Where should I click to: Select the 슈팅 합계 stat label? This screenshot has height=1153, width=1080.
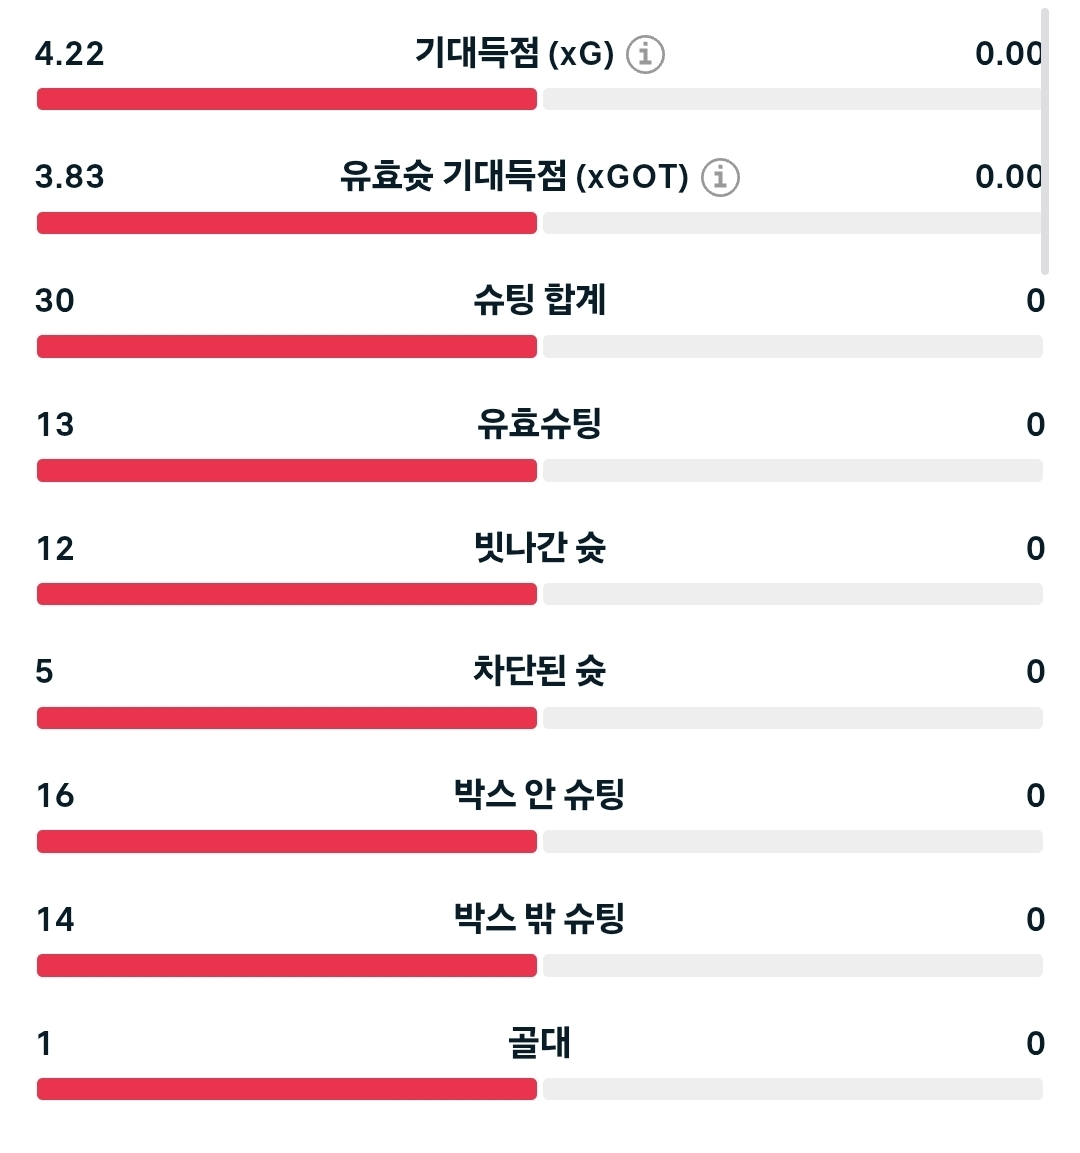click(x=540, y=300)
